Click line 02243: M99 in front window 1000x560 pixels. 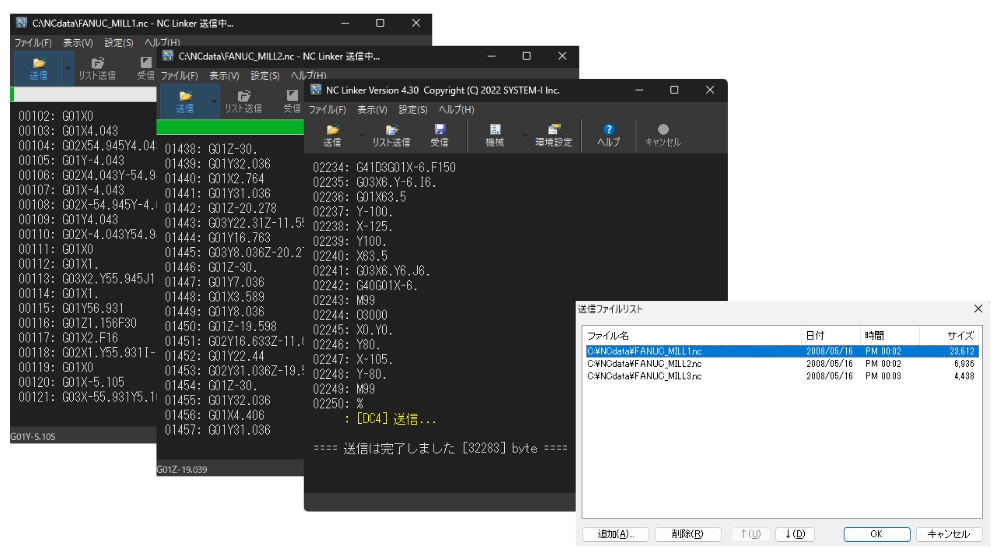344,300
